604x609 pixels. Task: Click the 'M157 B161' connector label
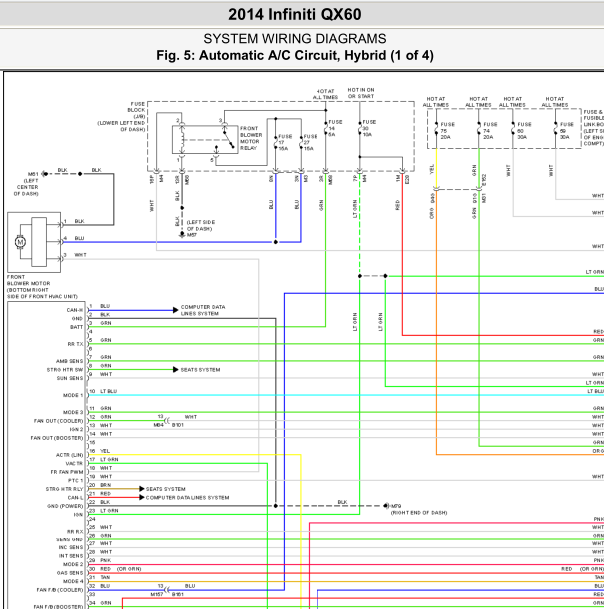167,595
